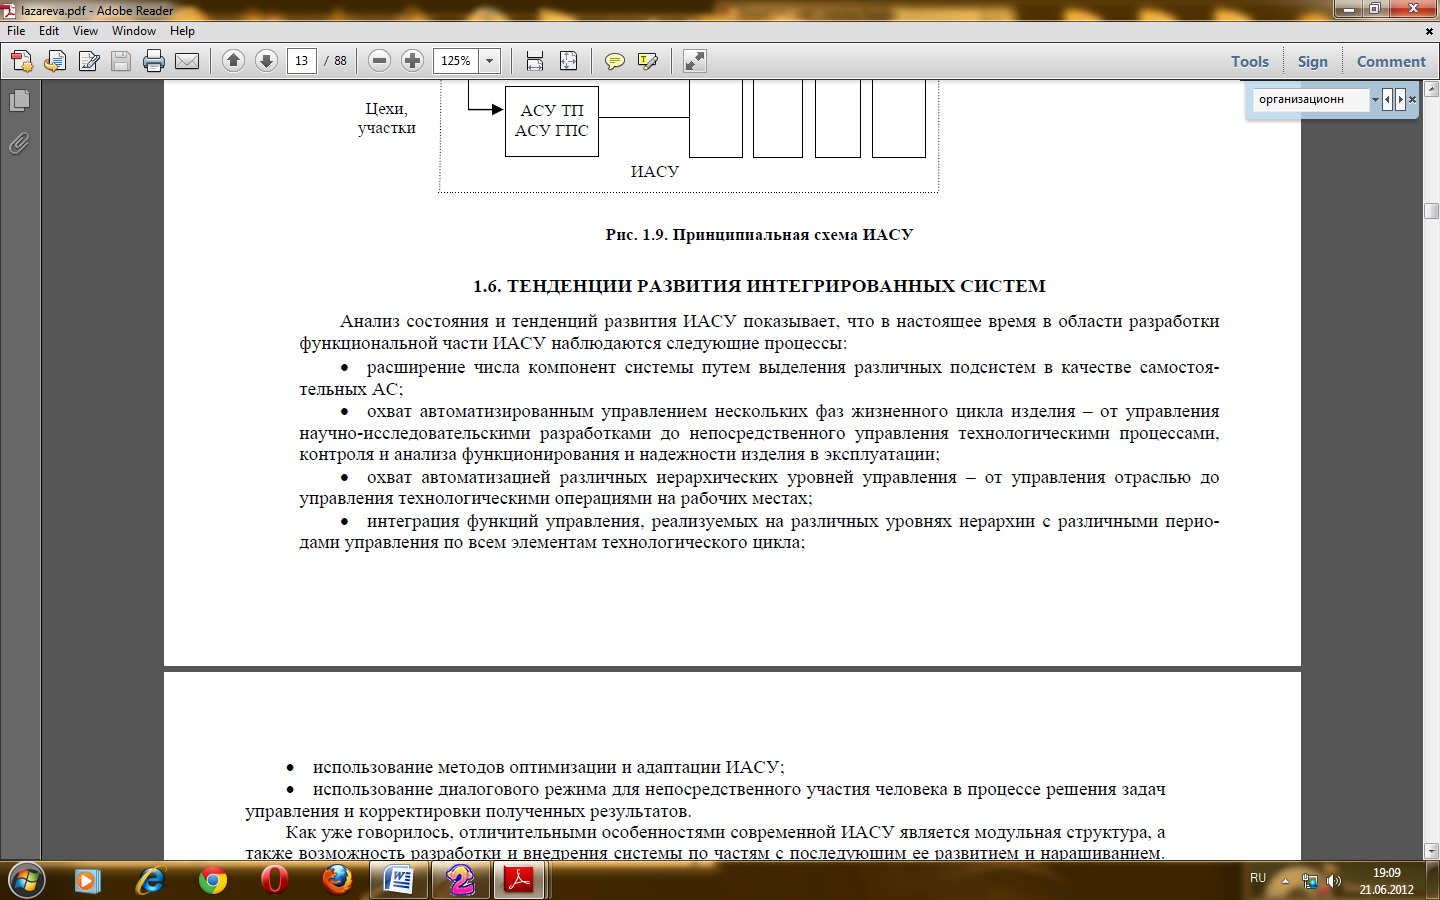
Task: Click the Create PDF online icon
Action: [21, 61]
